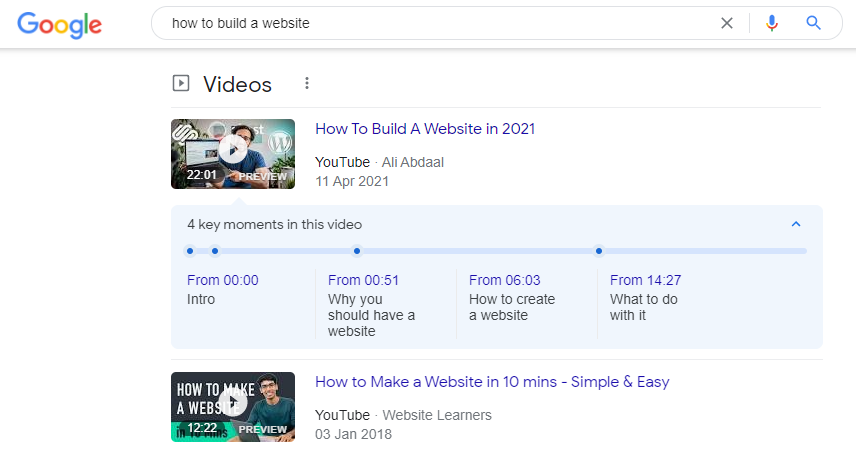
Task: Jump to 'From 06:03' key moment
Action: (504, 280)
